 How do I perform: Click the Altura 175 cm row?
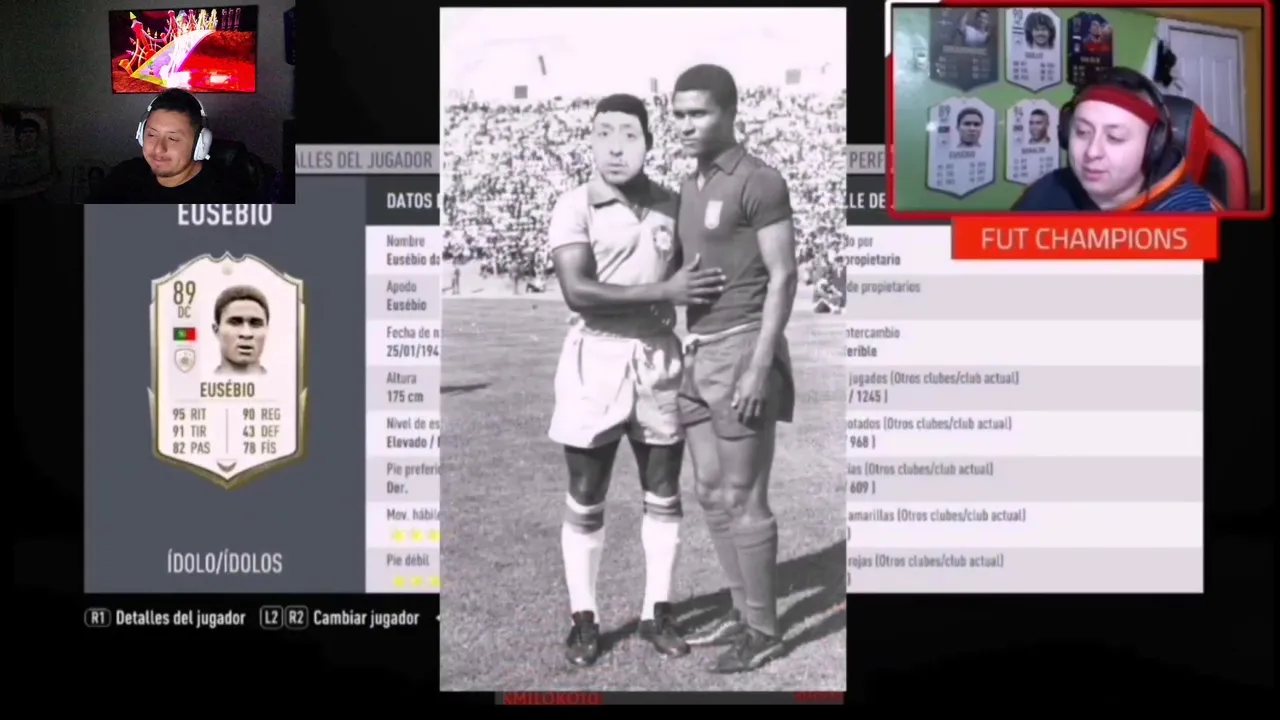pos(403,388)
